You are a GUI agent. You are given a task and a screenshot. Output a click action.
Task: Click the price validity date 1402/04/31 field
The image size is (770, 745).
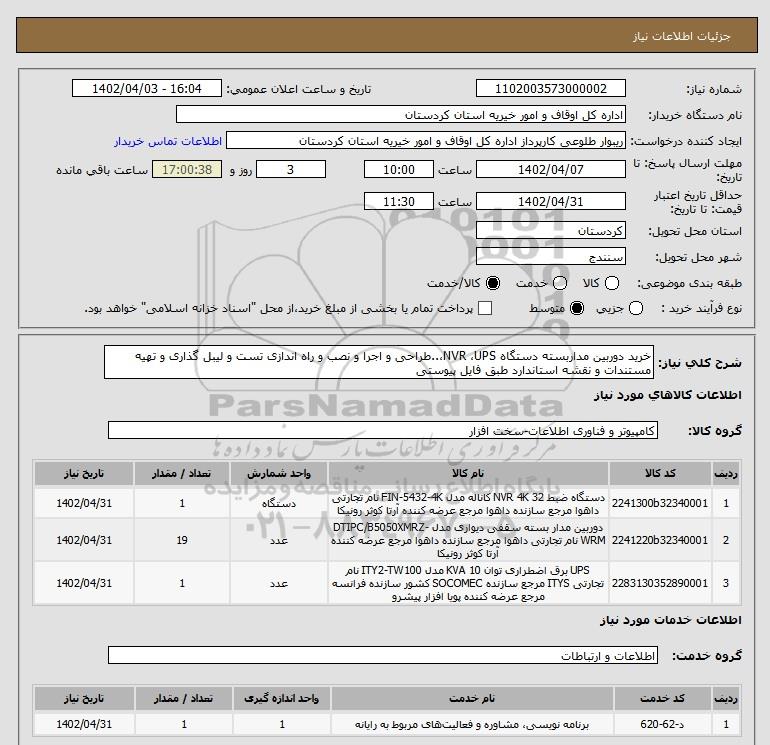pyautogui.click(x=550, y=201)
